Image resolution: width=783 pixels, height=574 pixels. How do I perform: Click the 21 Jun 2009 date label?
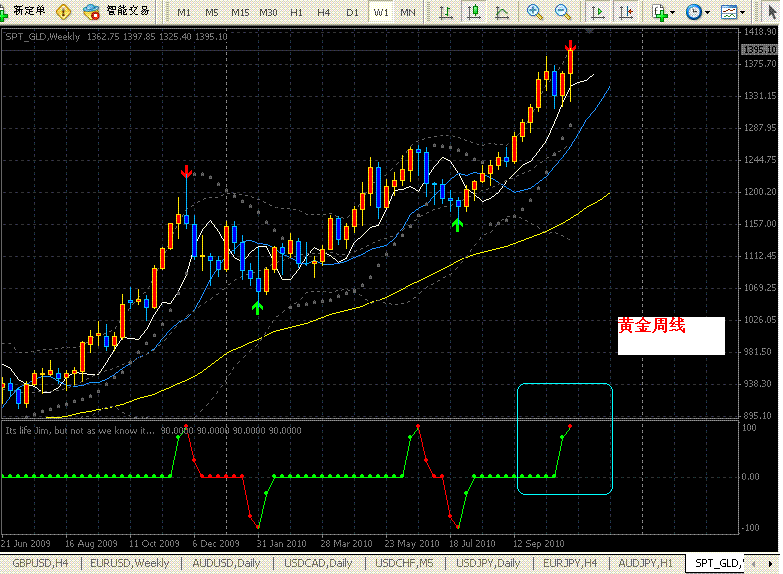click(26, 543)
